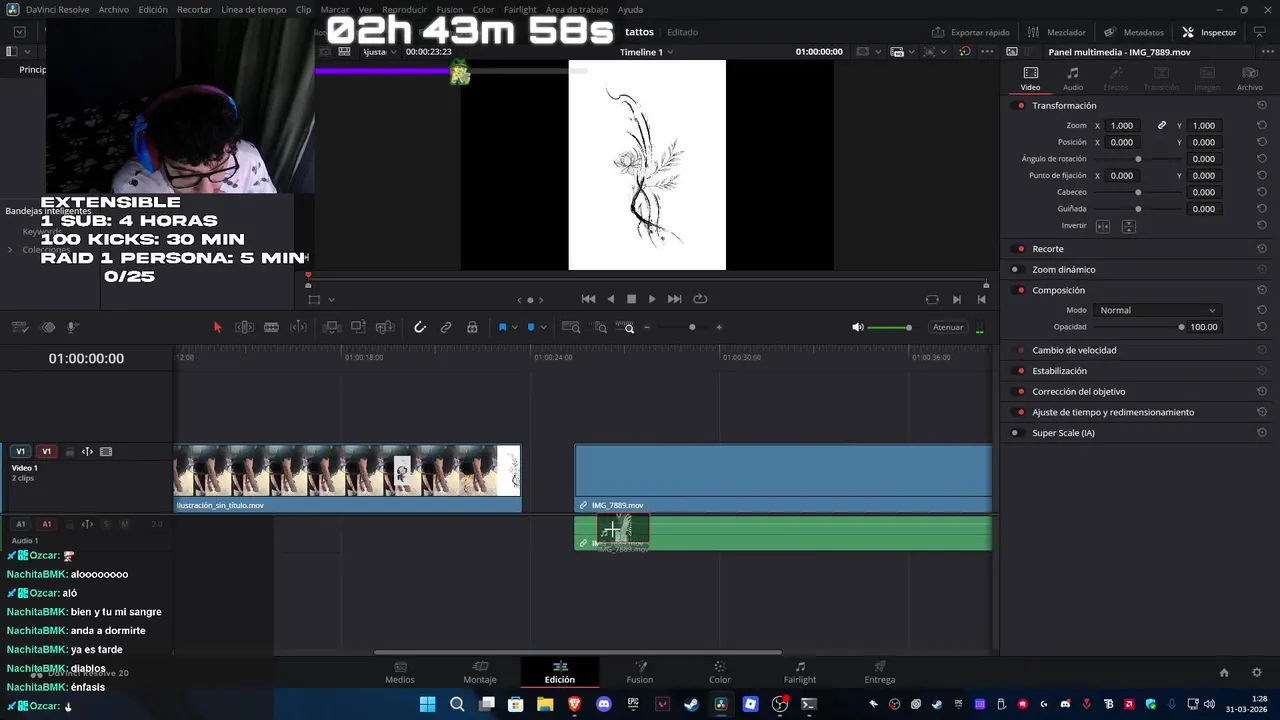Viewport: 1280px width, 720px height.
Task: Toggle timeline snapping magnet icon
Action: click(x=420, y=327)
